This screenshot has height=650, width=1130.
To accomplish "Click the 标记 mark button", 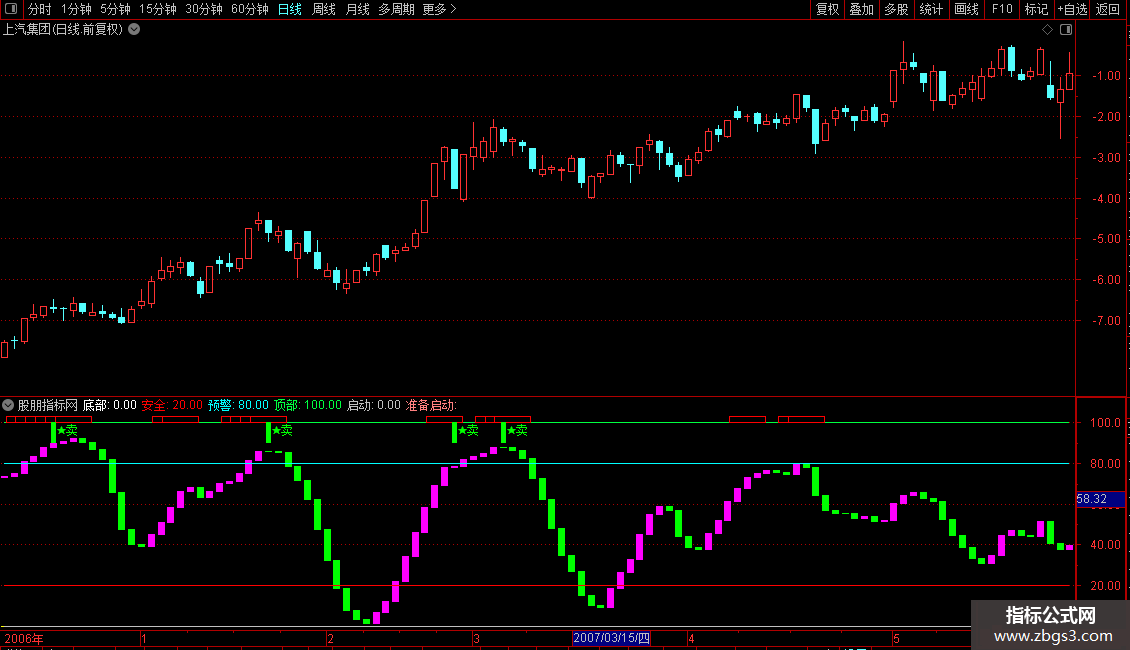I will 1036,9.
